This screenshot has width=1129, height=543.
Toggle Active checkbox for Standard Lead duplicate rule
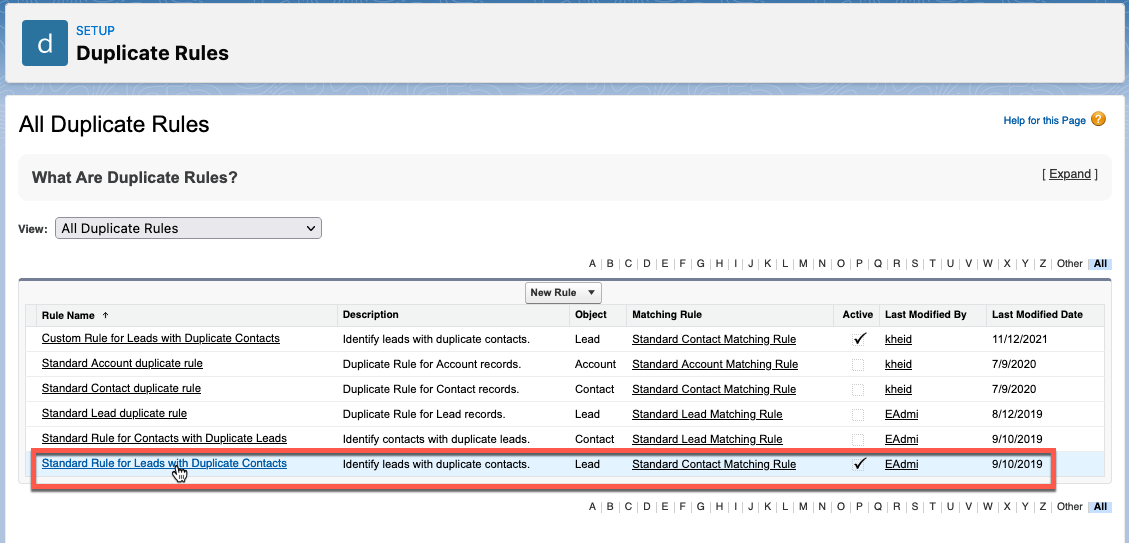pos(858,414)
